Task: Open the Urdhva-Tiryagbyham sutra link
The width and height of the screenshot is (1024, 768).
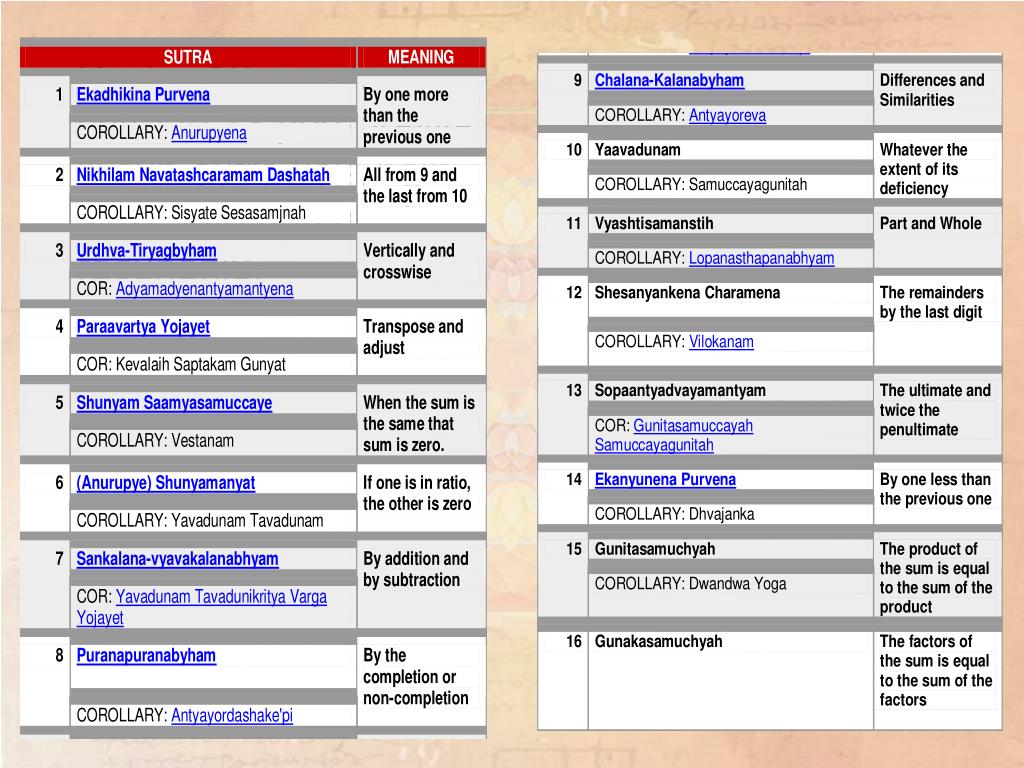Action: [146, 251]
